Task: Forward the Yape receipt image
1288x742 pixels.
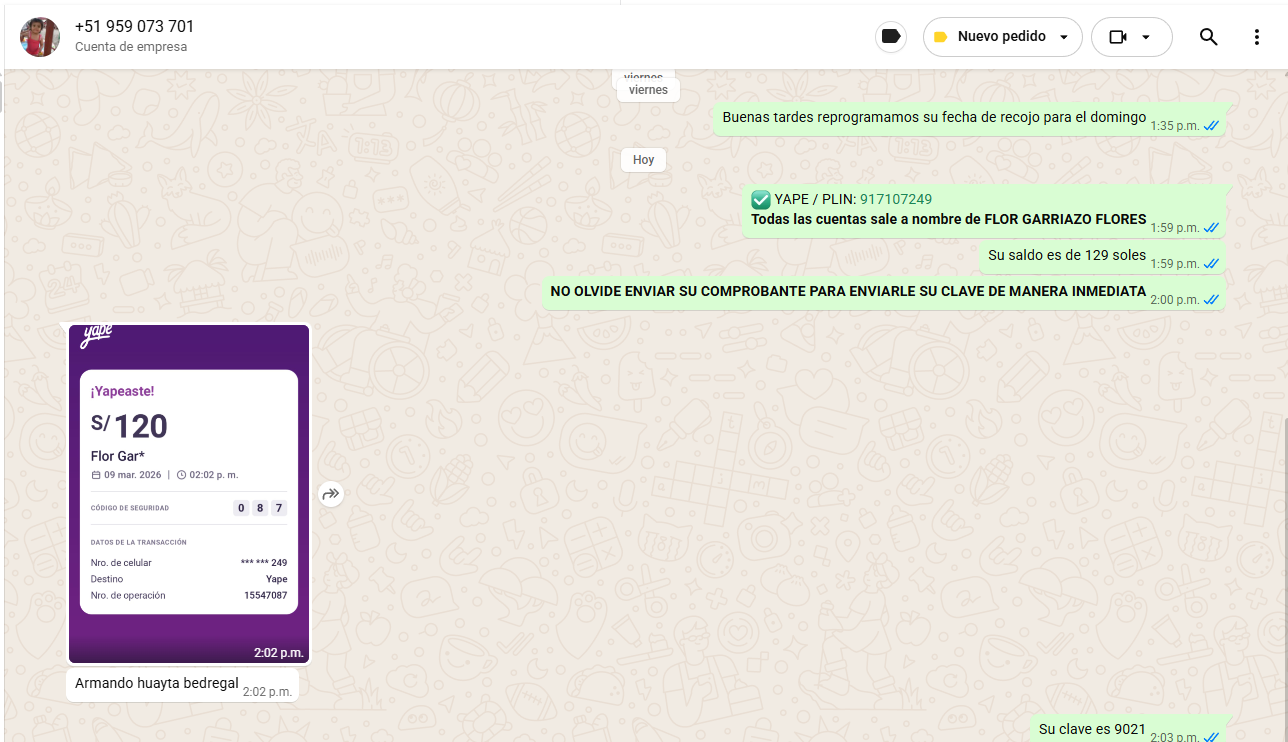Action: pyautogui.click(x=331, y=494)
